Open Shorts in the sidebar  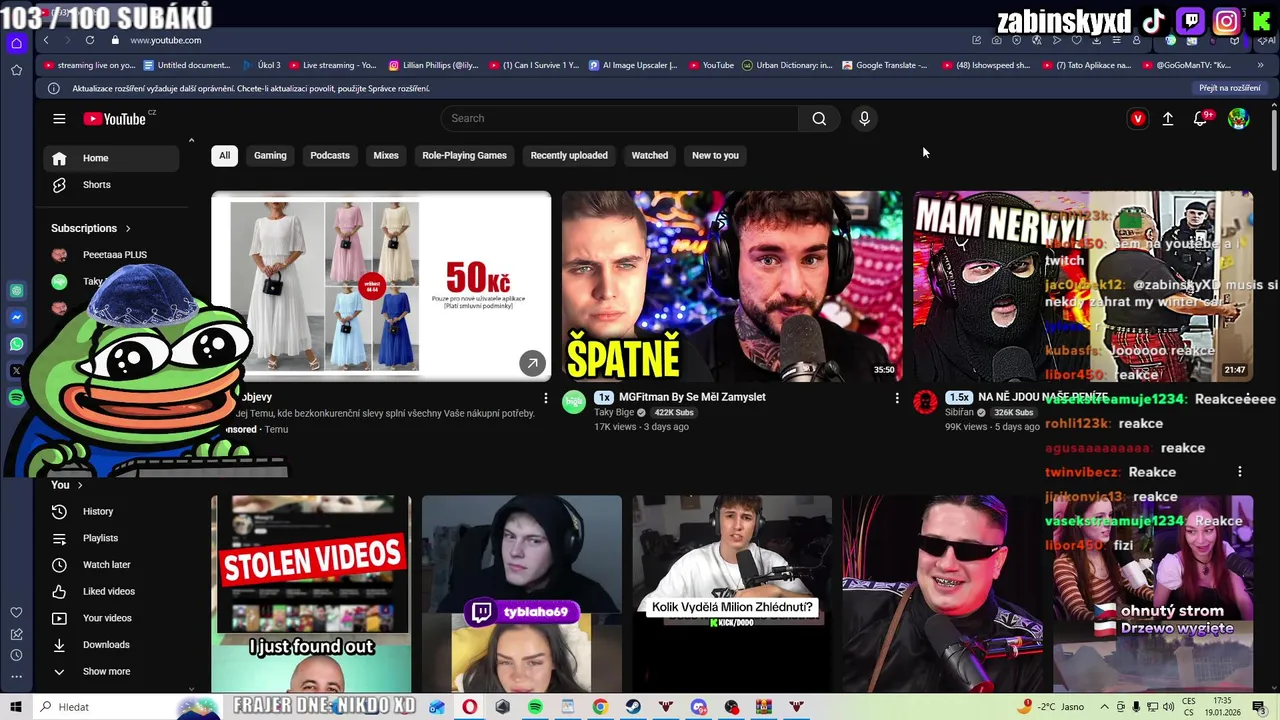pyautogui.click(x=111, y=185)
